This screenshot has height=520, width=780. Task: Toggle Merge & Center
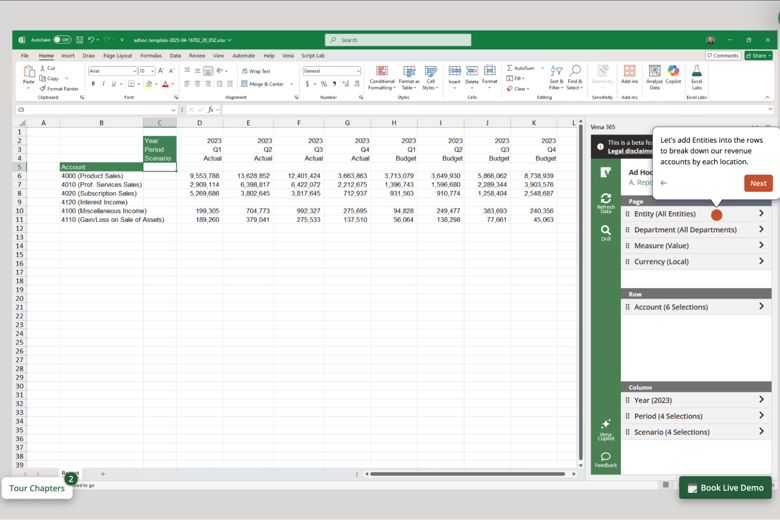[x=263, y=84]
